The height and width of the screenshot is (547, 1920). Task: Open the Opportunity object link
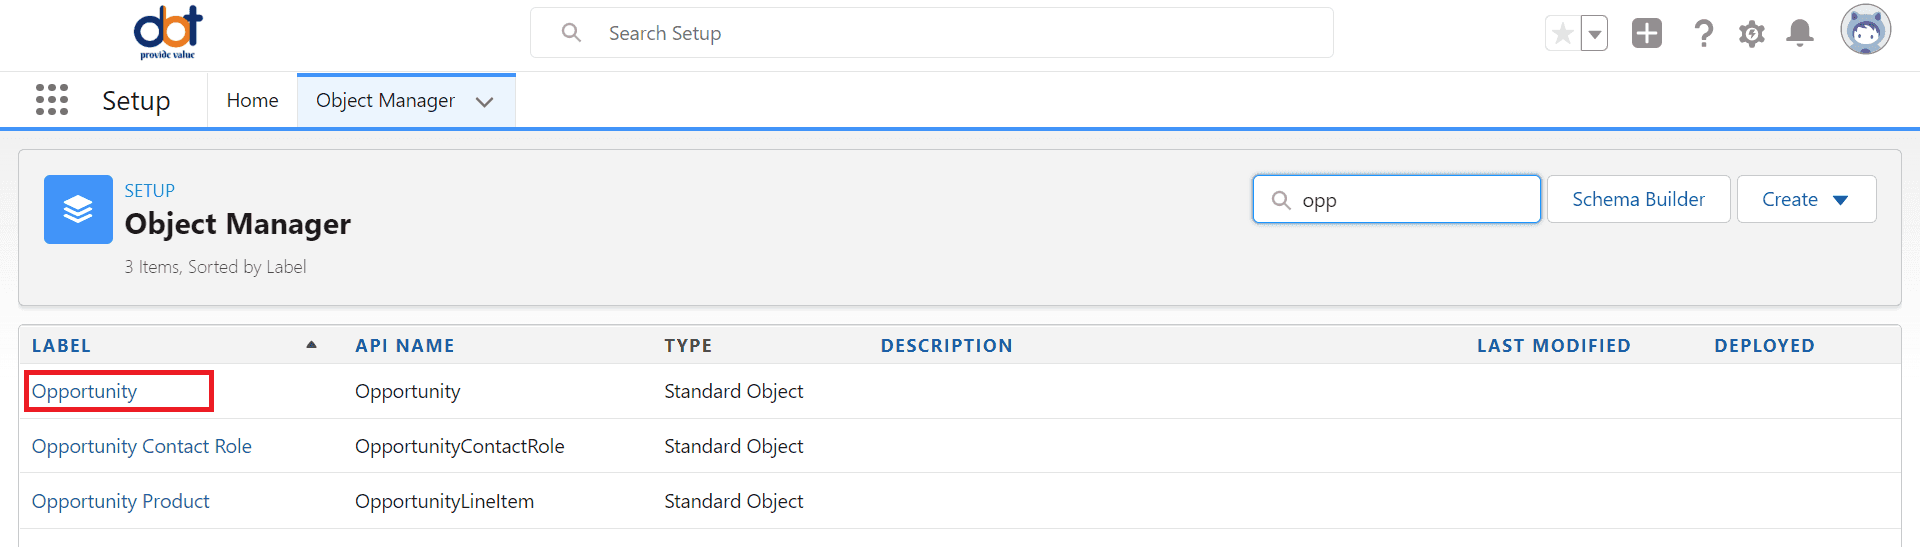click(85, 391)
